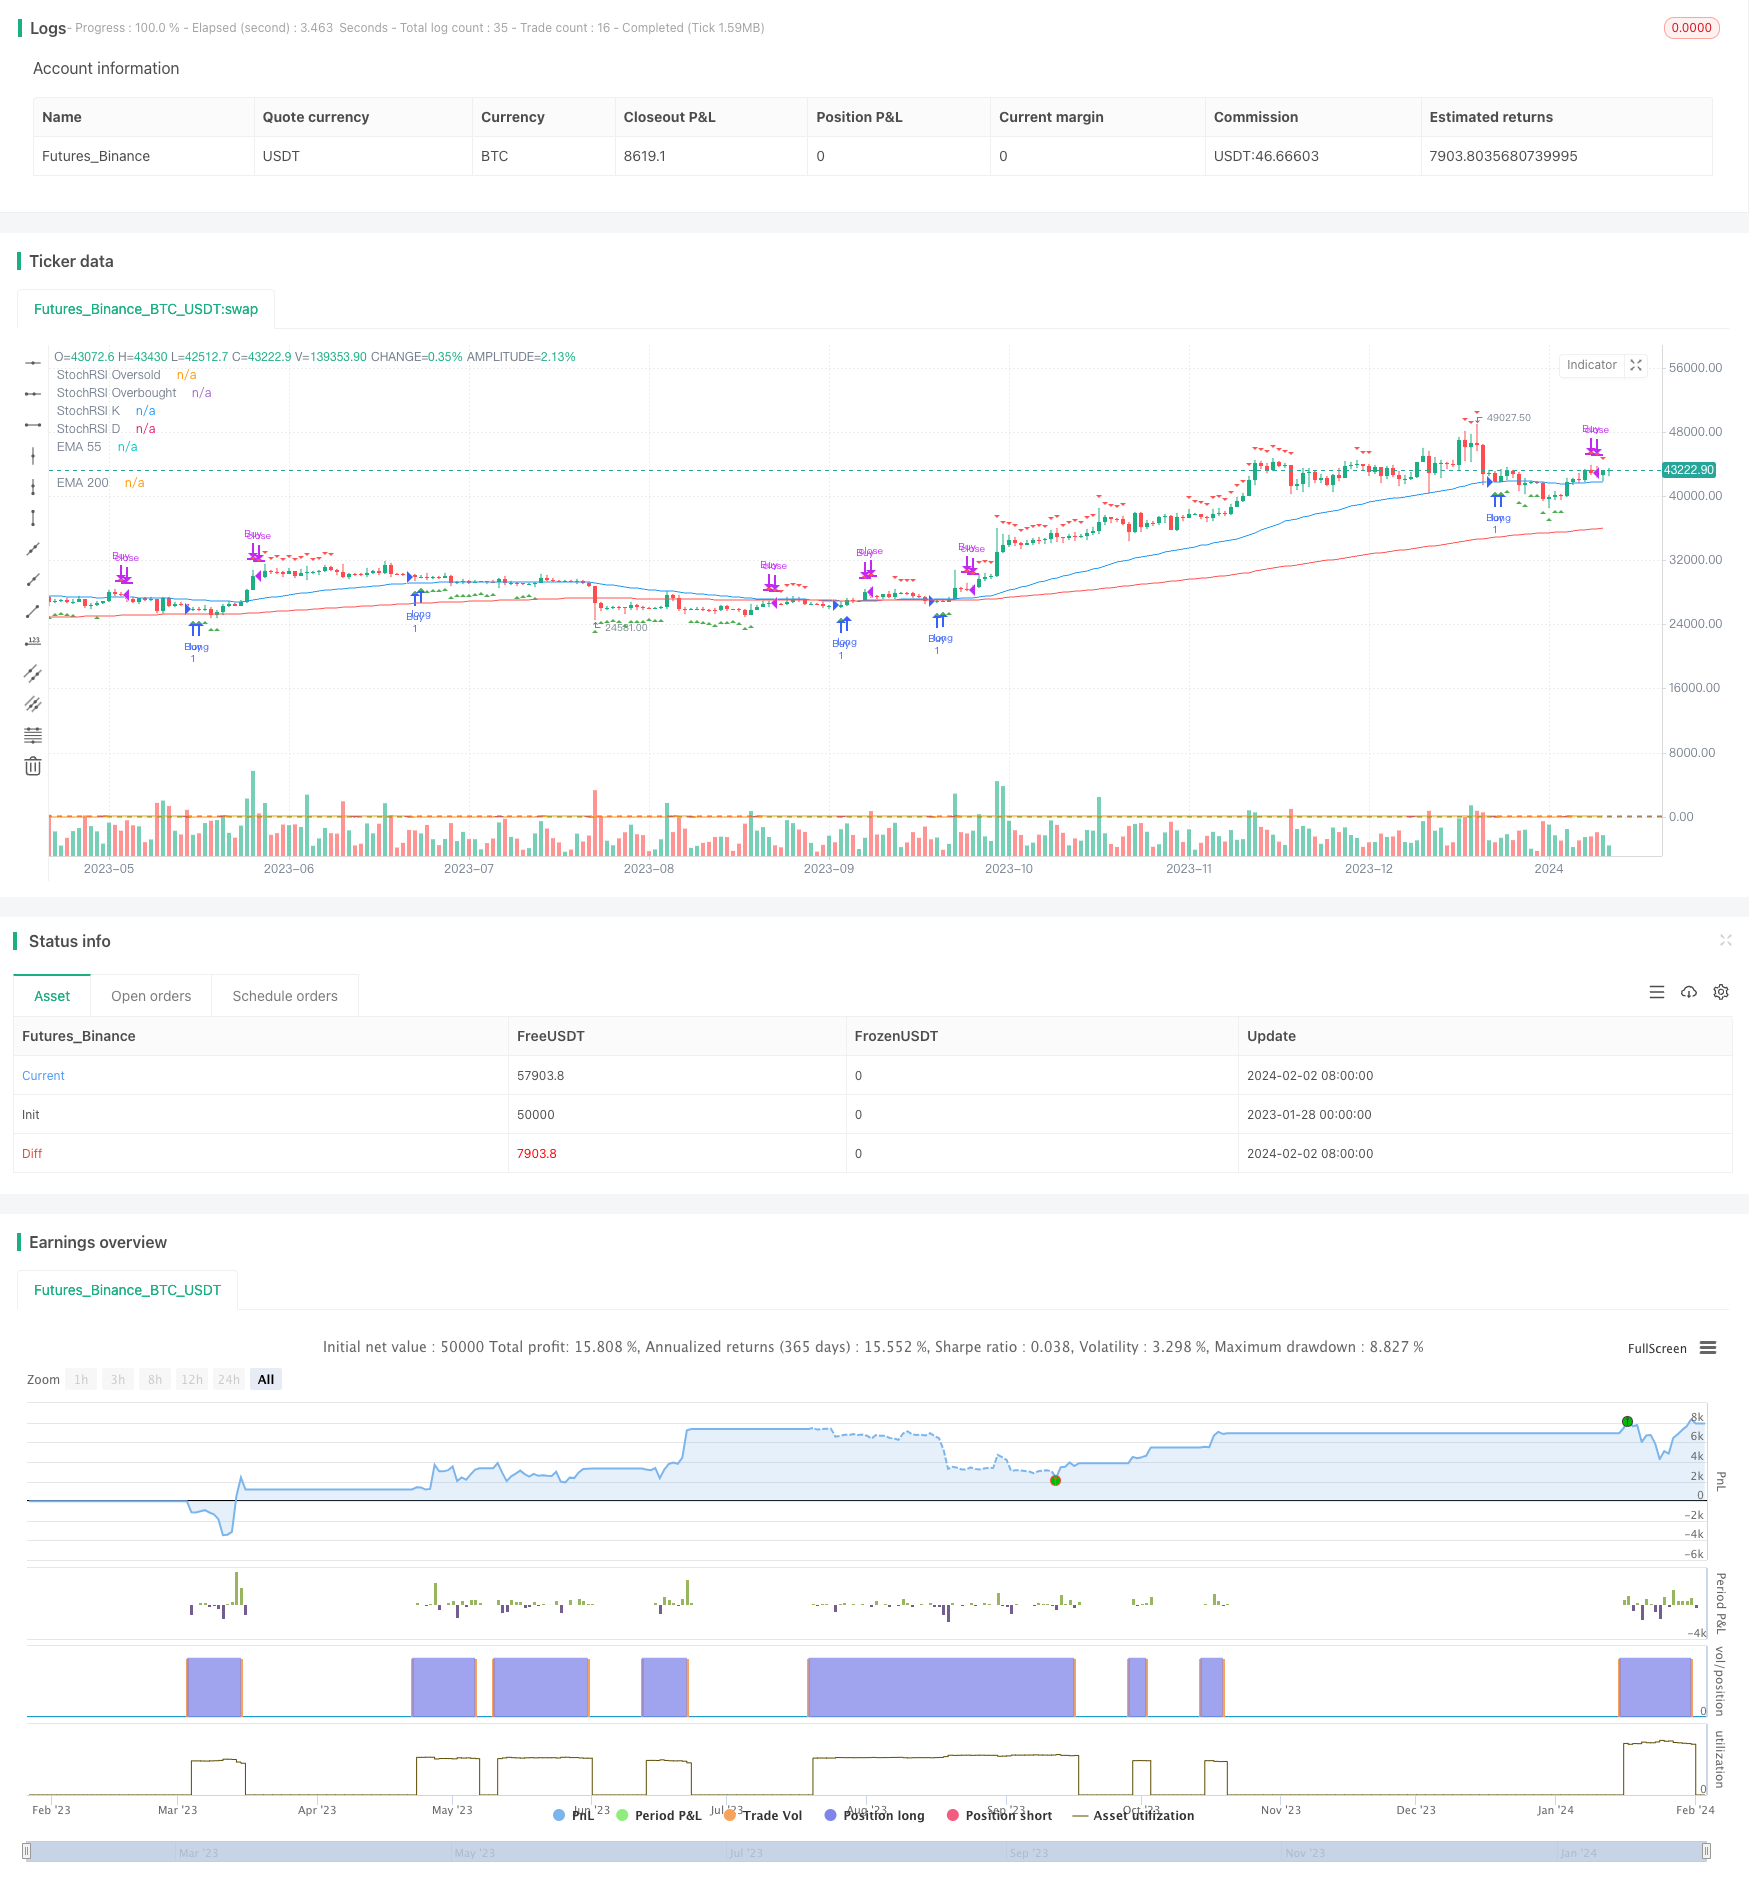Viewport: 1749px width, 1891px height.
Task: Collapse the Status info panel
Action: 1726,941
